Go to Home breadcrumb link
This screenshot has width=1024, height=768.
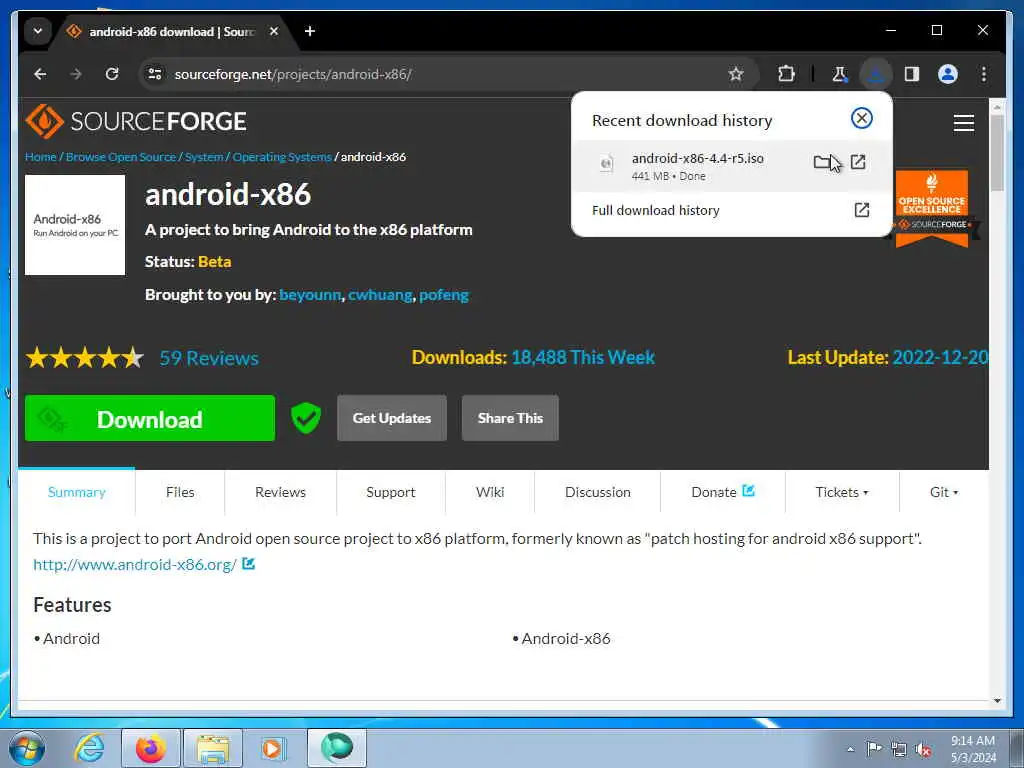click(x=40, y=157)
